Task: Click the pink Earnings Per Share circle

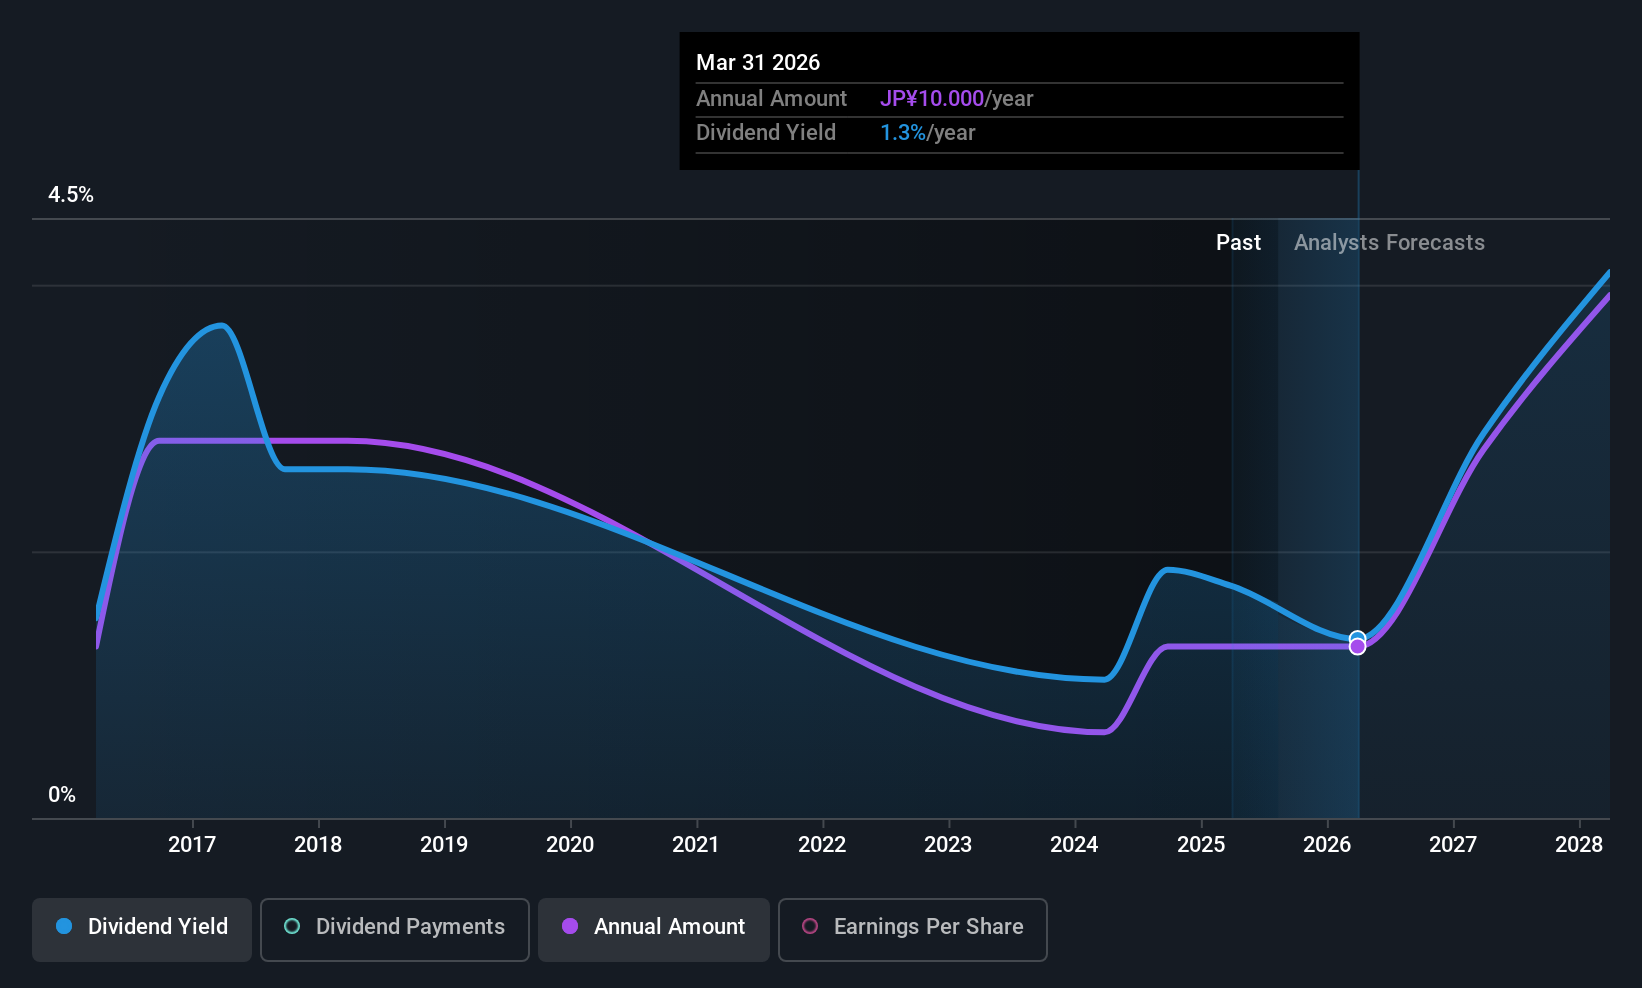Action: coord(810,927)
